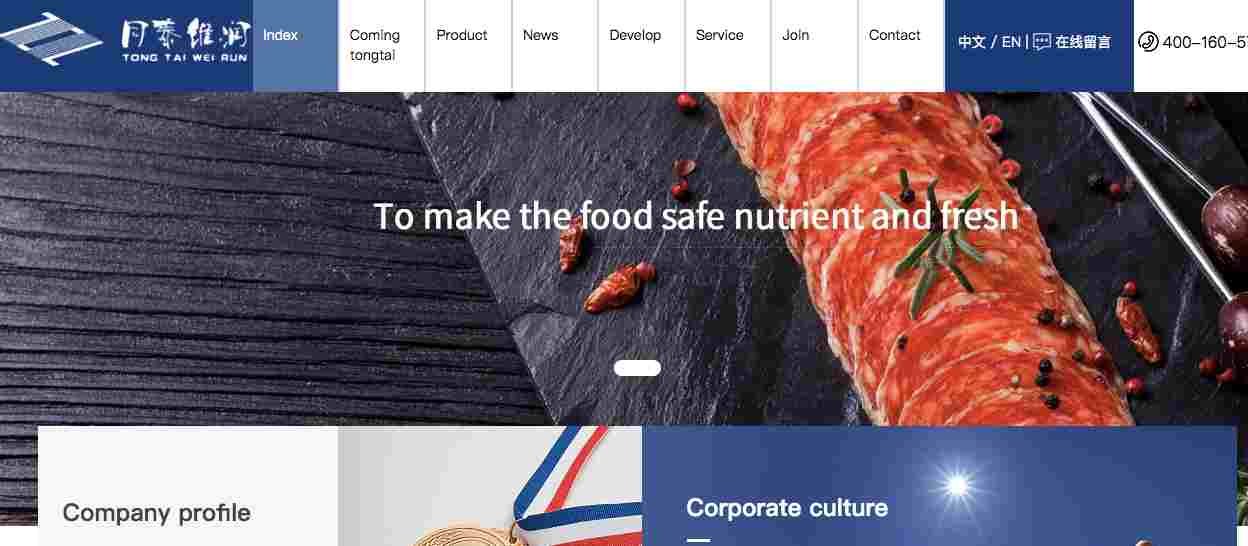Switch language to 中文
This screenshot has width=1248, height=546.
971,42
